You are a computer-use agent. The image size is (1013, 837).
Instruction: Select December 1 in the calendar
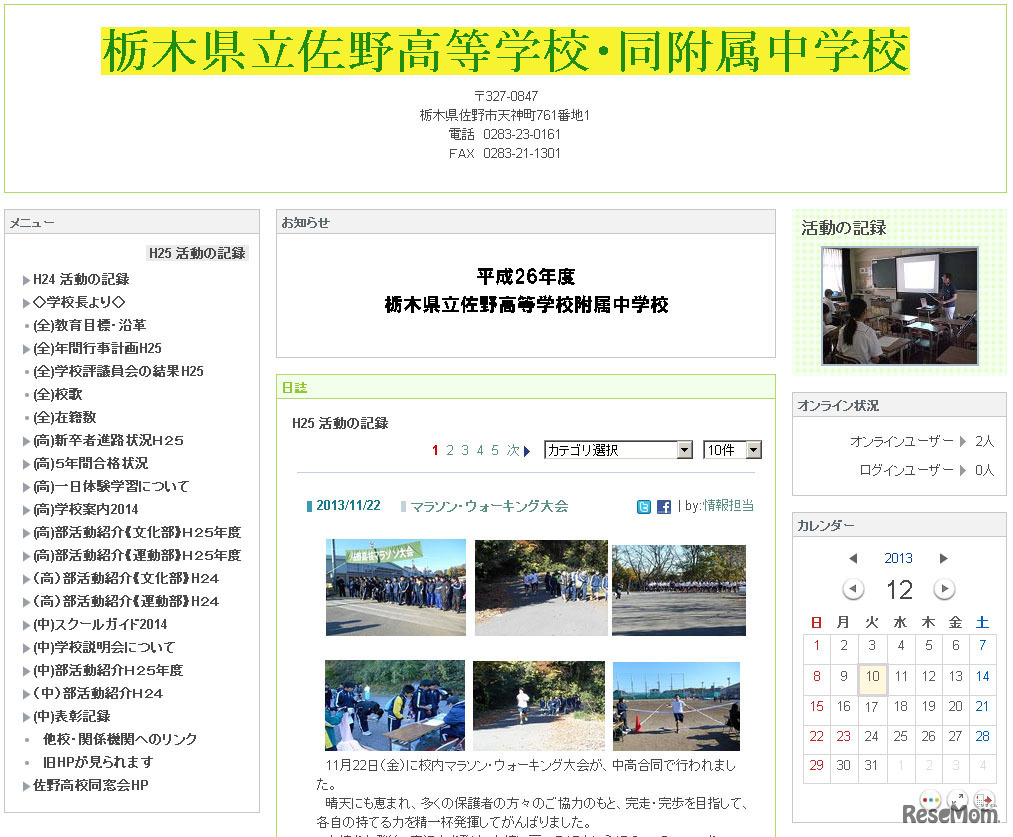[817, 645]
